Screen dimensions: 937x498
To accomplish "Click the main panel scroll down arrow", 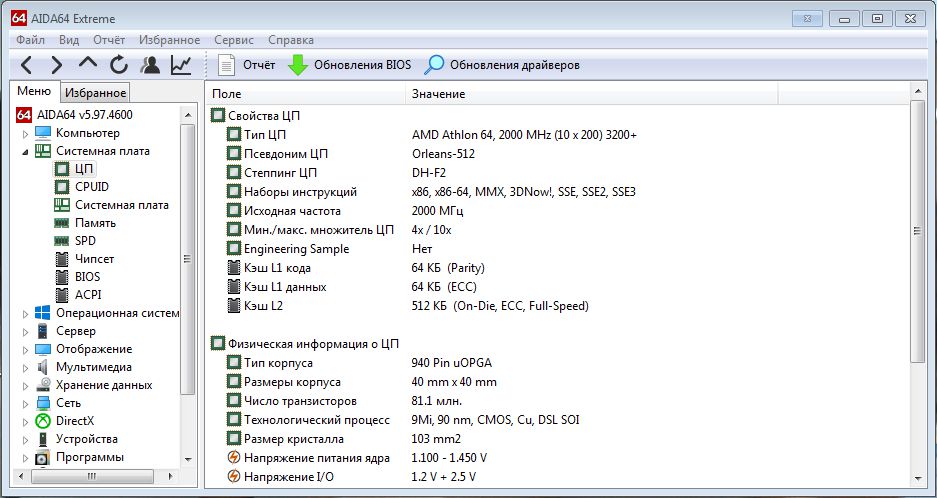I will click(917, 479).
